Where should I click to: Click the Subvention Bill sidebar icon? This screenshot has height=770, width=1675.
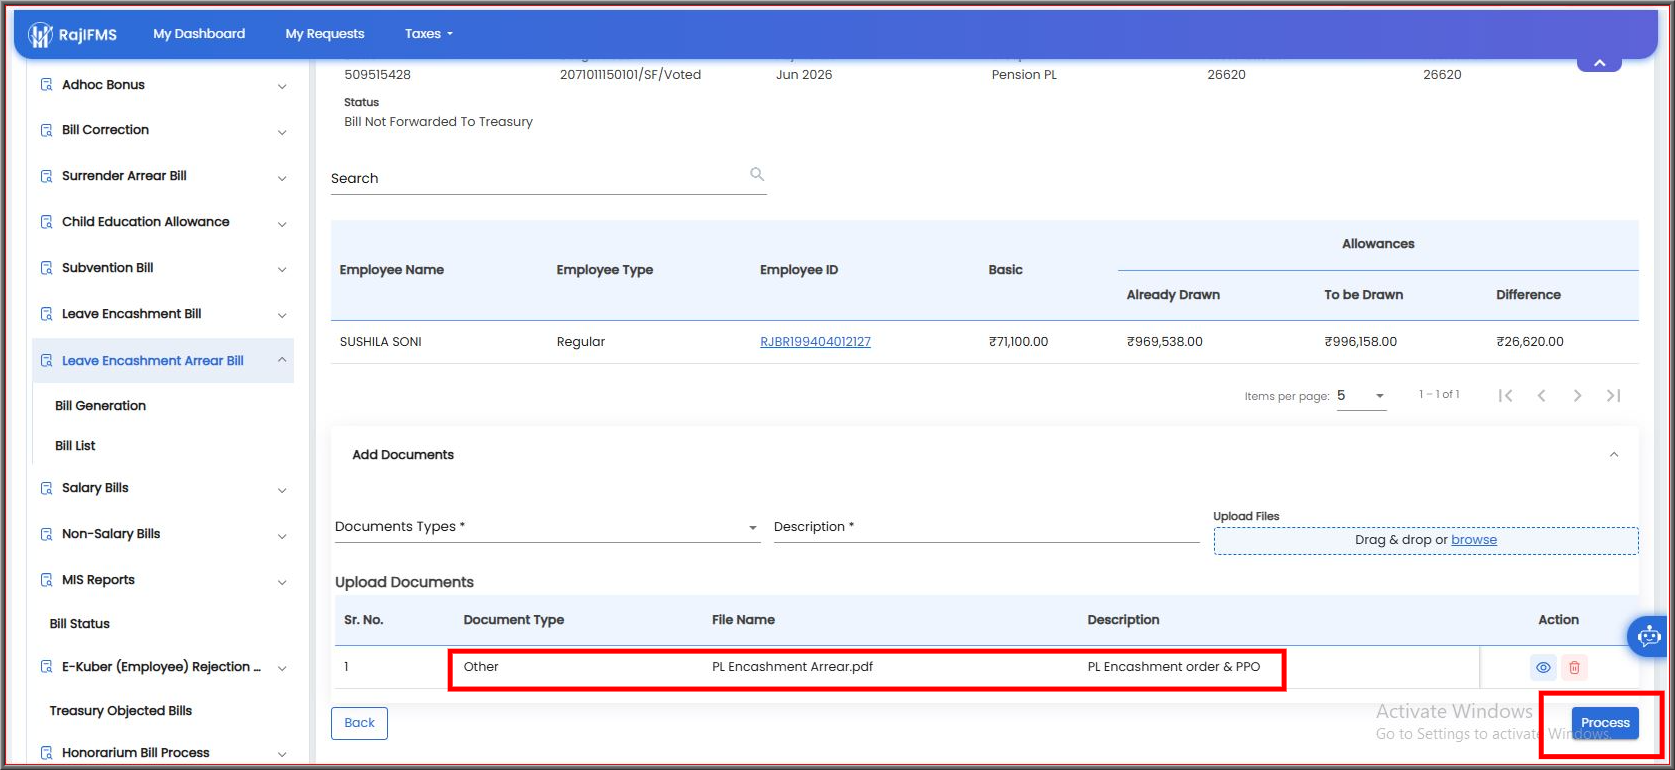tap(46, 268)
